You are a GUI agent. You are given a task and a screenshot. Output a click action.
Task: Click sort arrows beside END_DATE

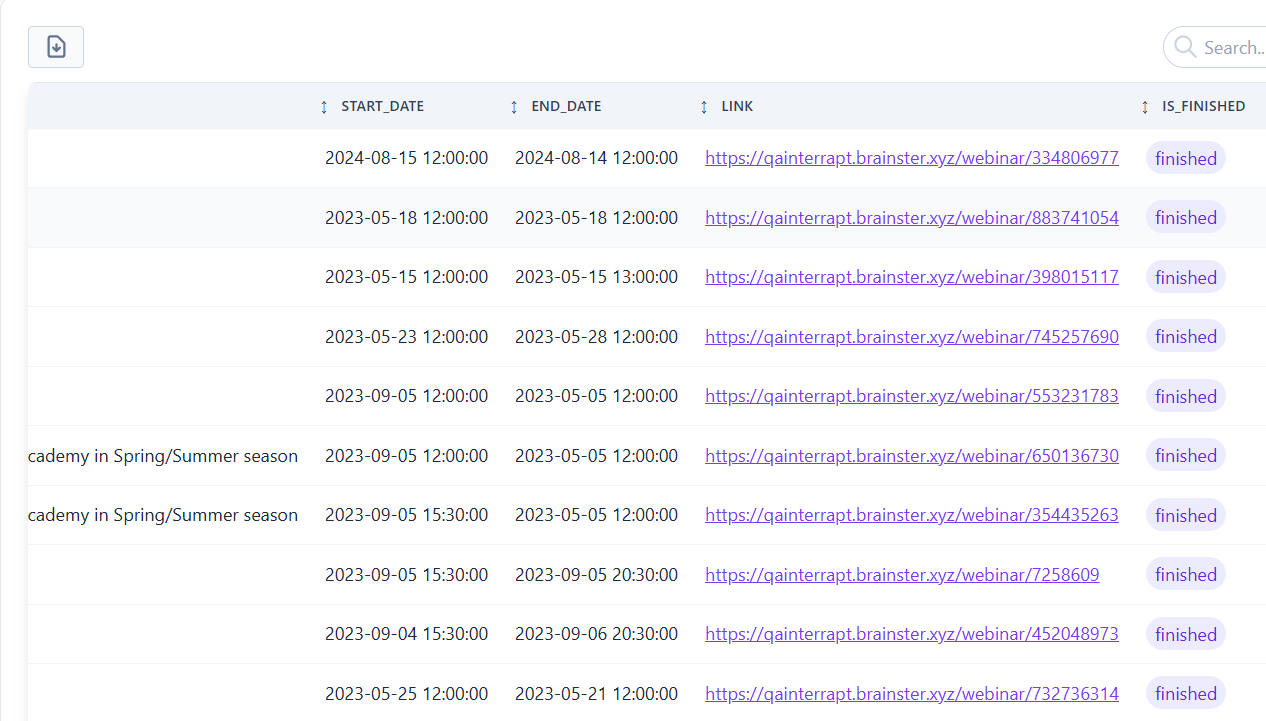pyautogui.click(x=514, y=107)
